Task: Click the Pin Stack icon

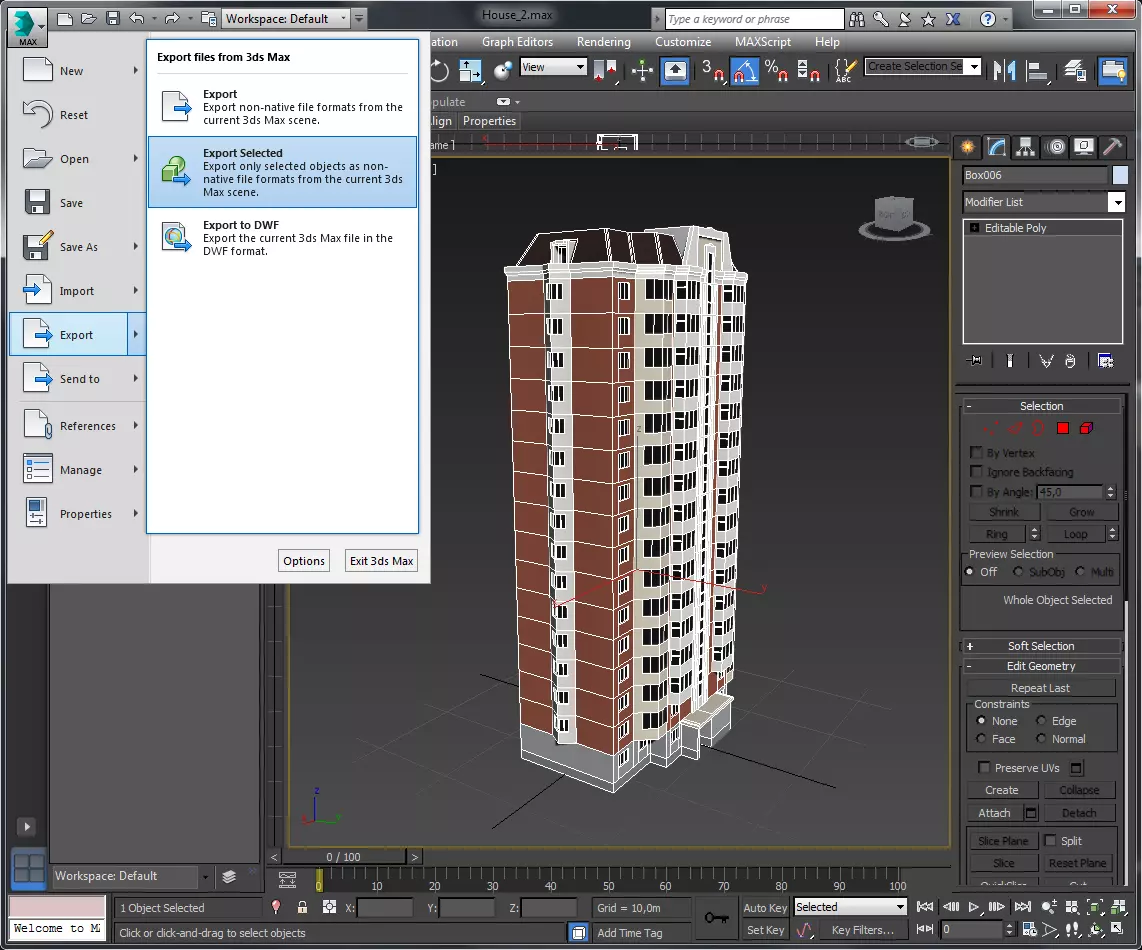Action: tap(975, 361)
